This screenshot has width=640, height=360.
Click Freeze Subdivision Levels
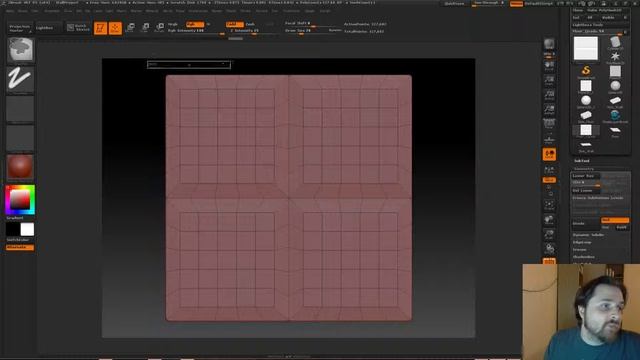click(x=598, y=198)
